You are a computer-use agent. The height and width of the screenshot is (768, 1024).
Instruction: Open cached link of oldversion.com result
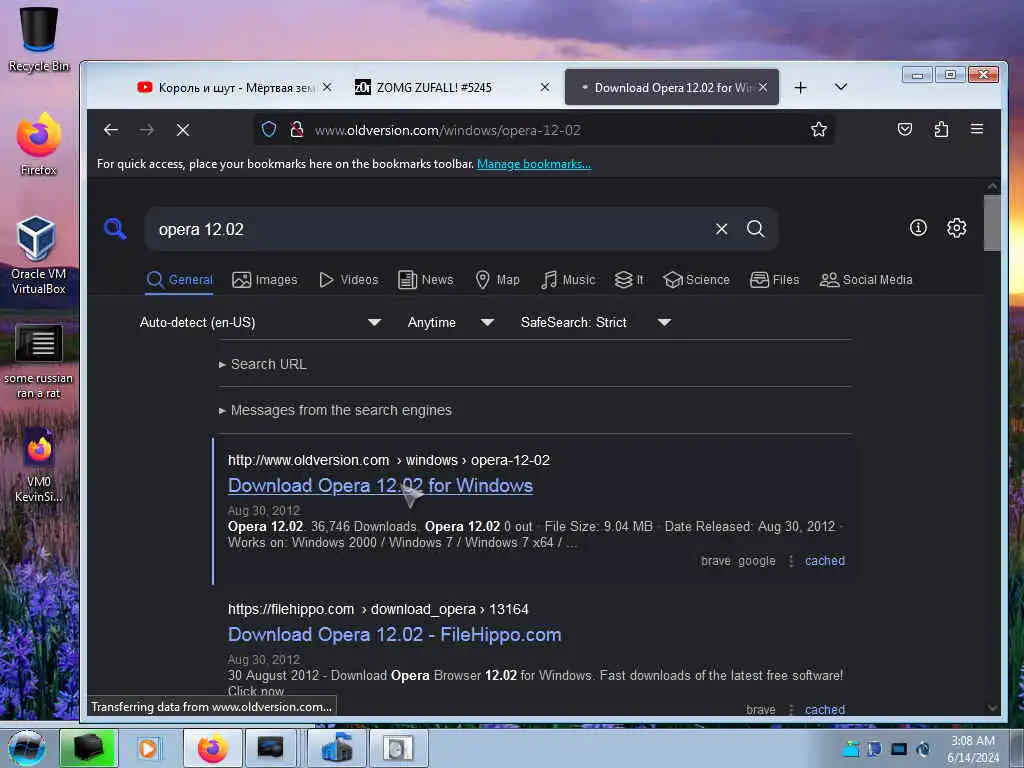pyautogui.click(x=825, y=561)
